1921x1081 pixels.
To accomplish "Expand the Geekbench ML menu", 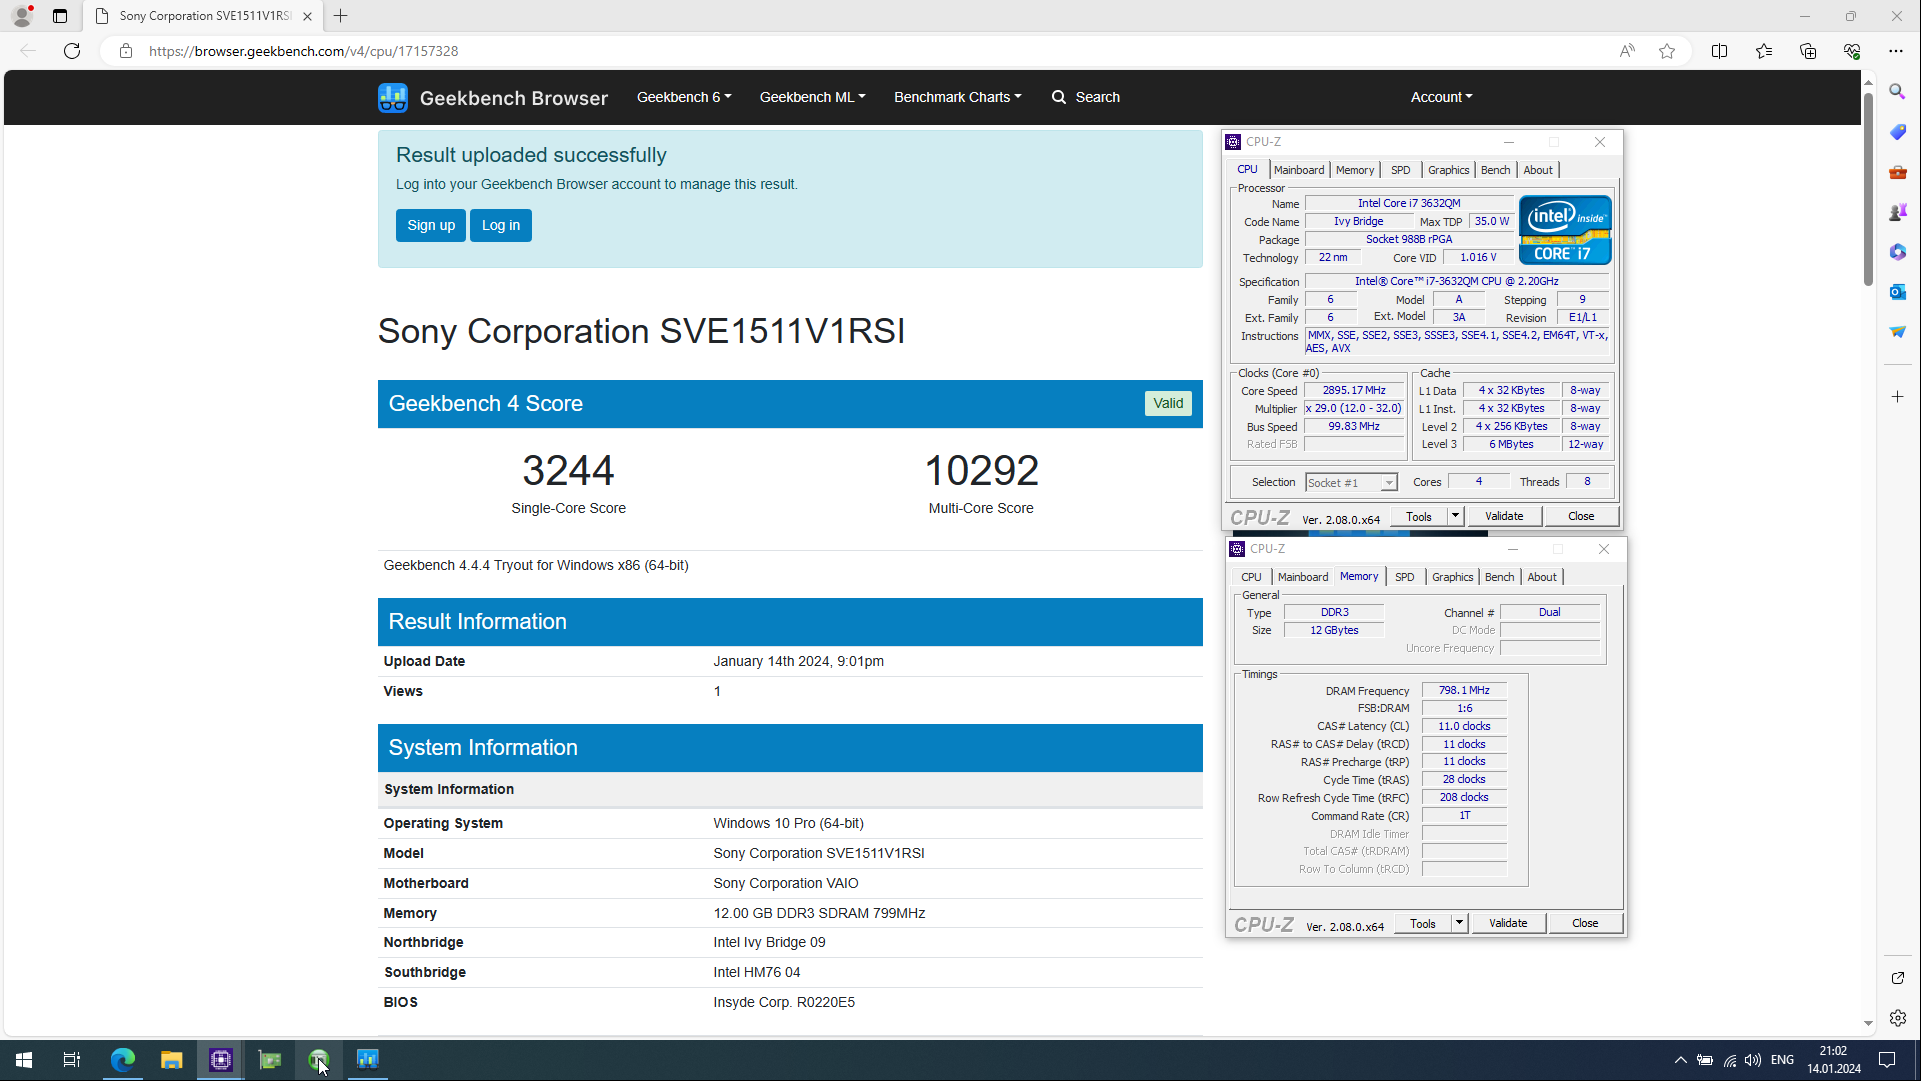I will click(x=812, y=97).
